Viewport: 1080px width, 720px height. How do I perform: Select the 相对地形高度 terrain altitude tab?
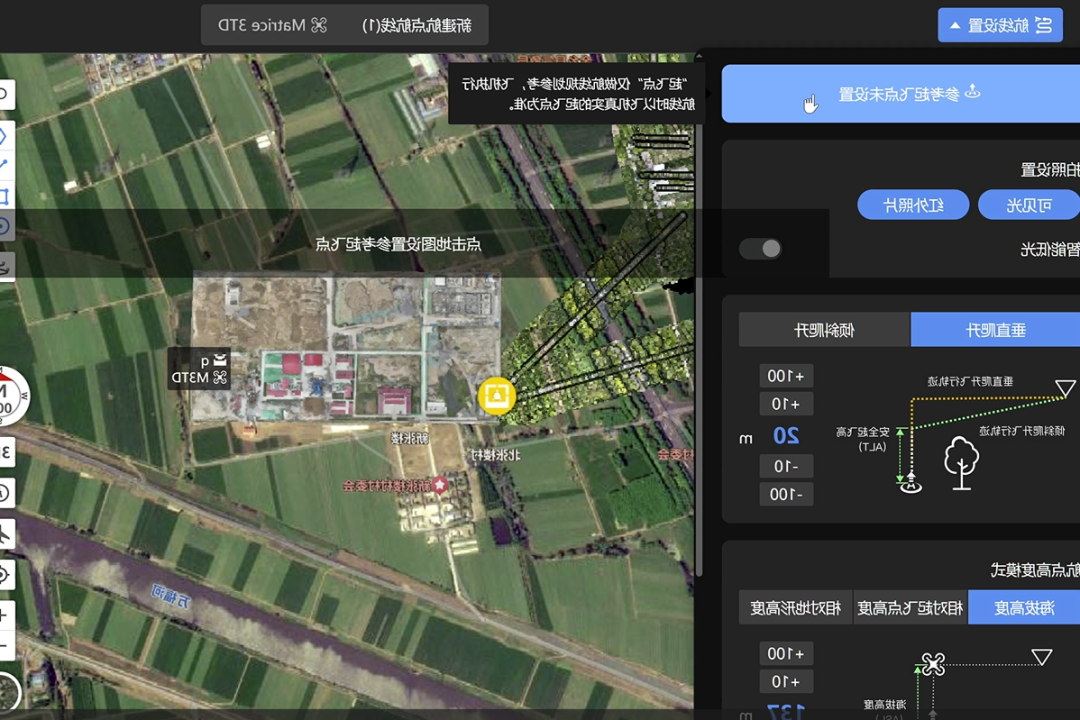796,607
